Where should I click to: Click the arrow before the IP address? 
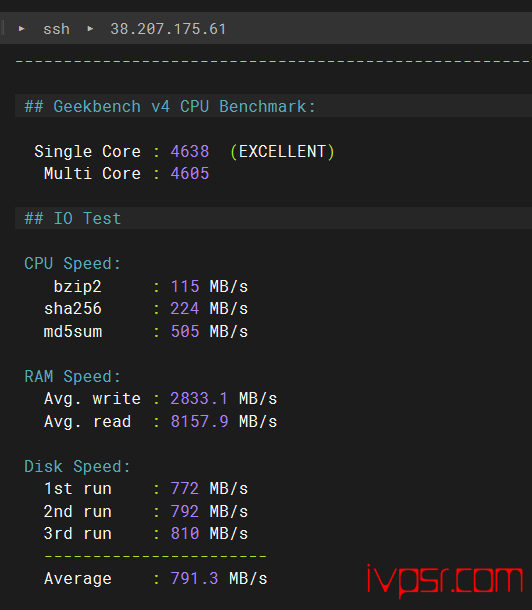tap(90, 29)
